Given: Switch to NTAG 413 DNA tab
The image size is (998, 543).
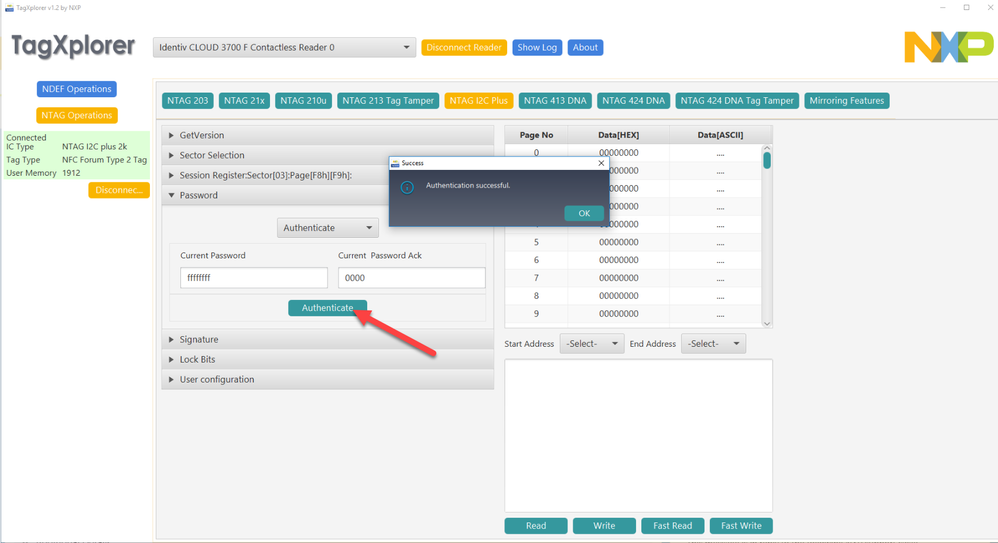Looking at the screenshot, I should (555, 101).
